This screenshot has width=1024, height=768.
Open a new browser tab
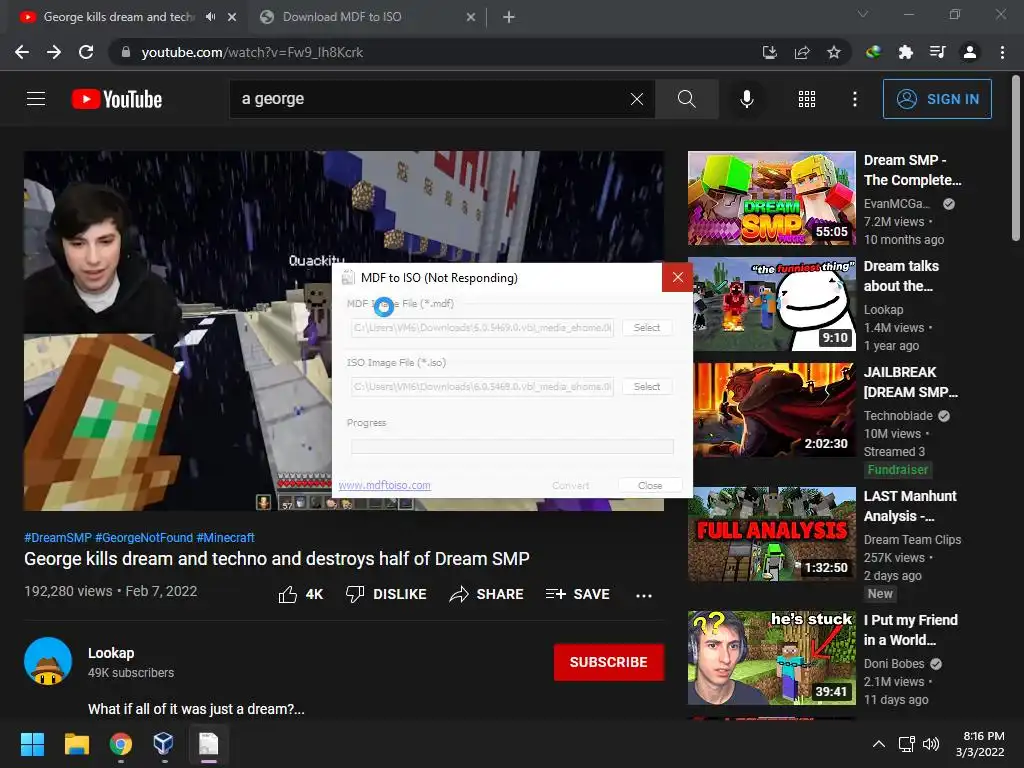[x=509, y=17]
